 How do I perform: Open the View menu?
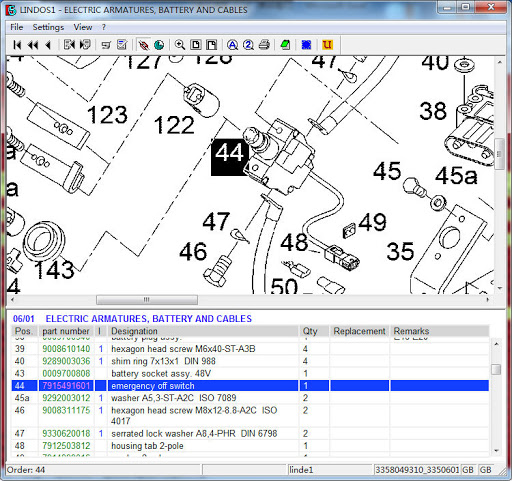83,27
